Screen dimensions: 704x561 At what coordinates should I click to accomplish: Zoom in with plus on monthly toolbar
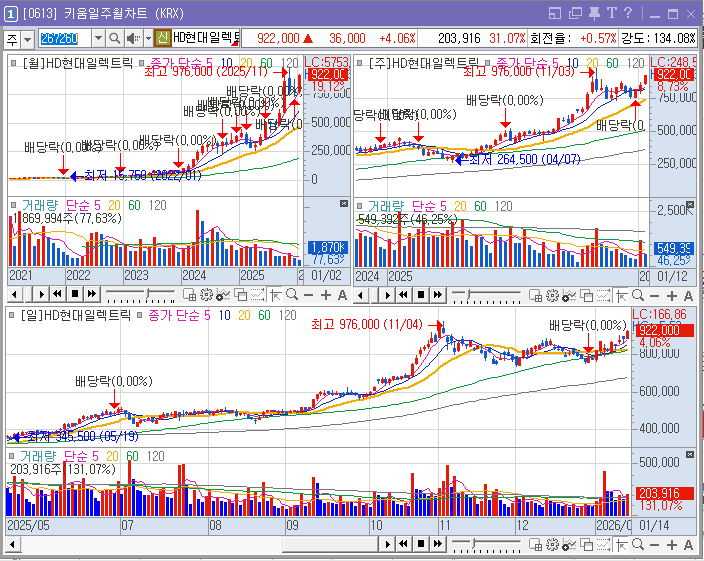click(x=326, y=295)
